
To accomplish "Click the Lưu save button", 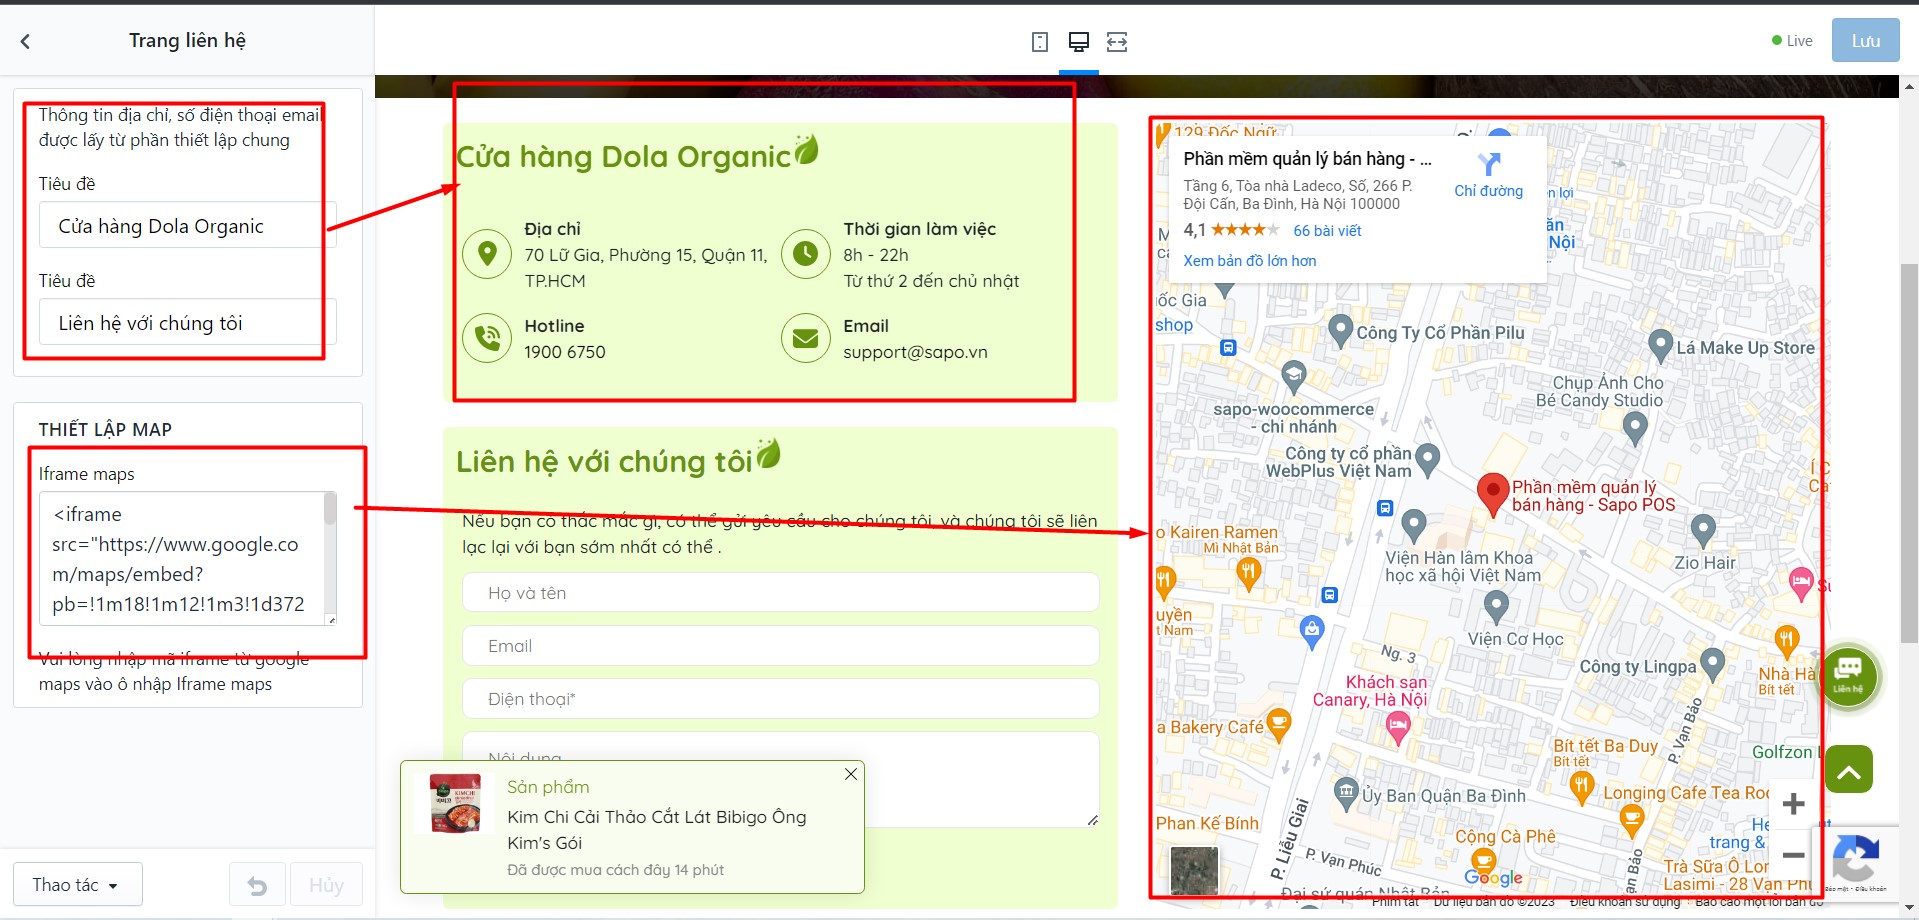I will click(1865, 41).
